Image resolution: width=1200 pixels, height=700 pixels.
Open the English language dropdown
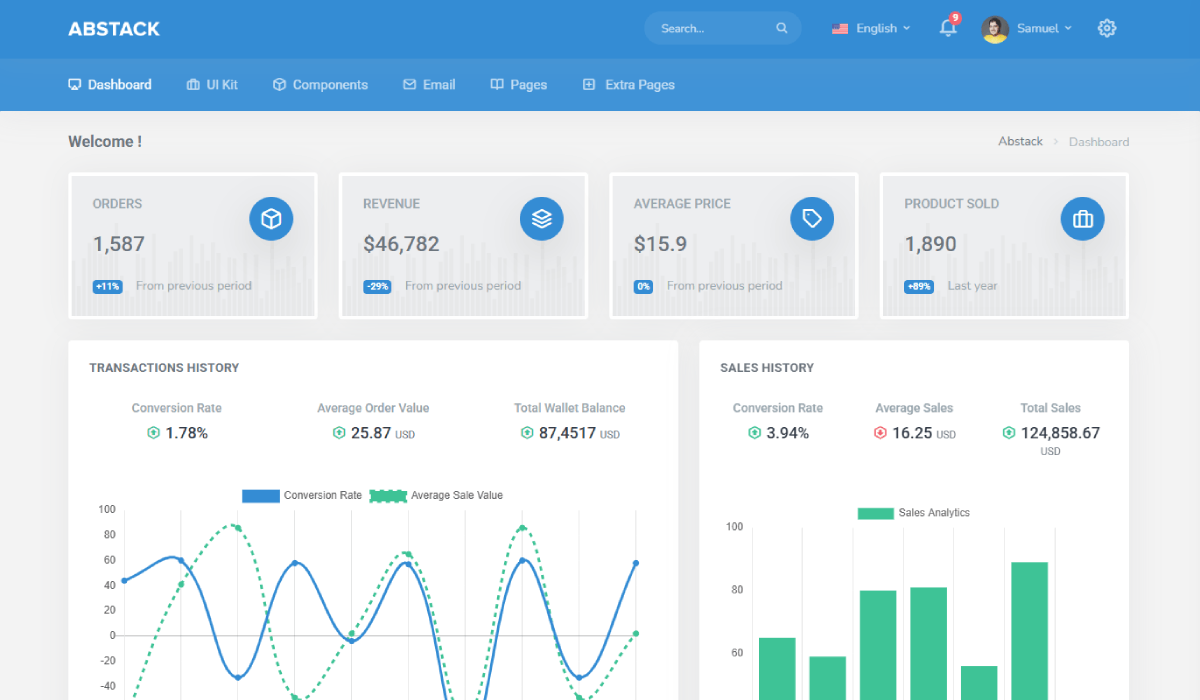click(871, 28)
